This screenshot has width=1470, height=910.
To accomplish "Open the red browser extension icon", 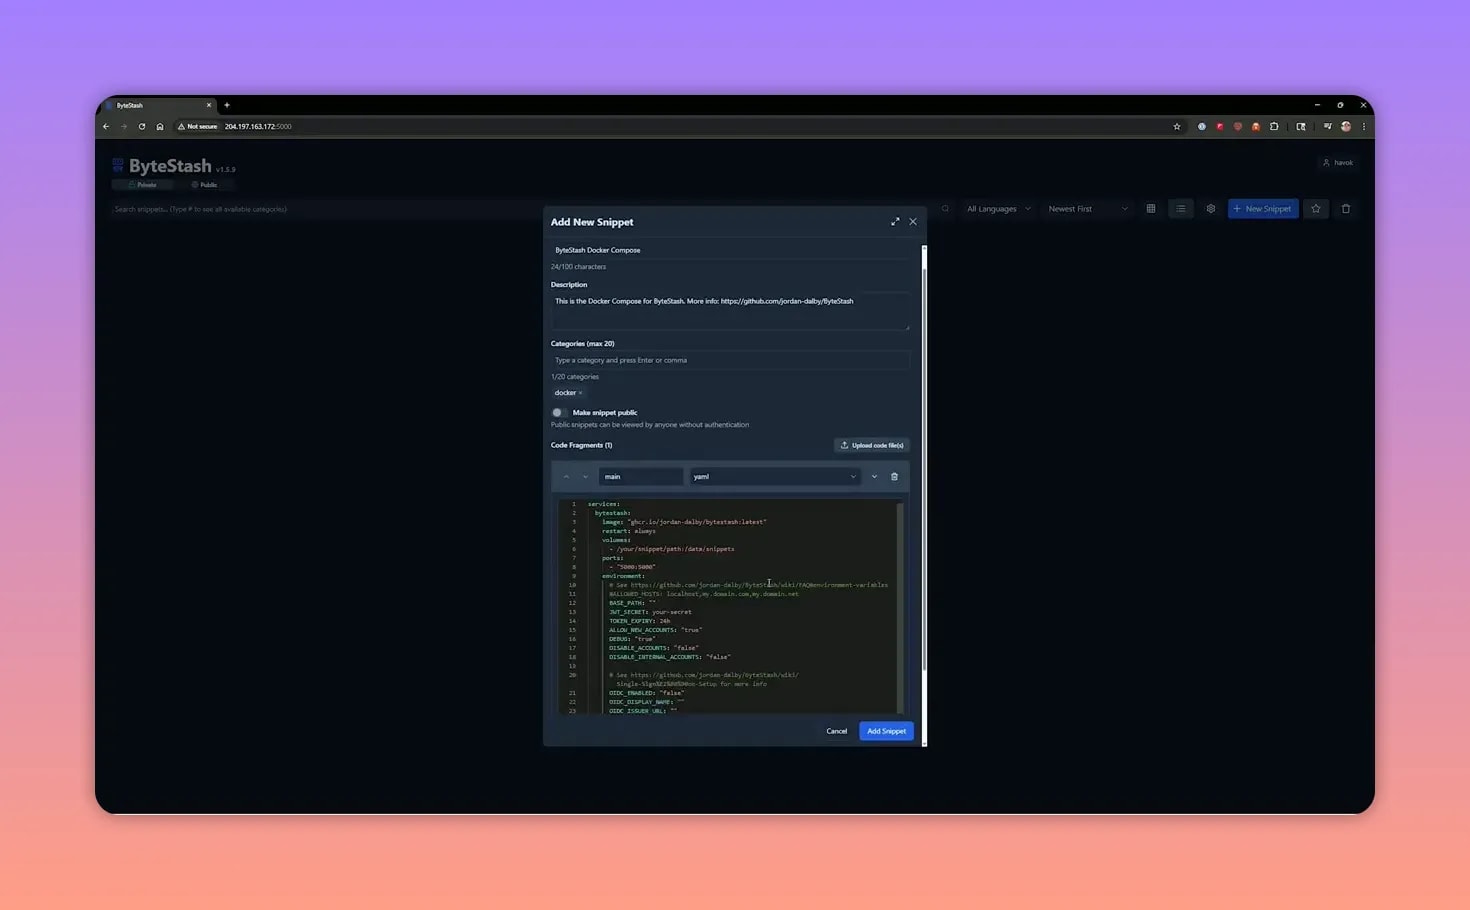I will pyautogui.click(x=1220, y=127).
